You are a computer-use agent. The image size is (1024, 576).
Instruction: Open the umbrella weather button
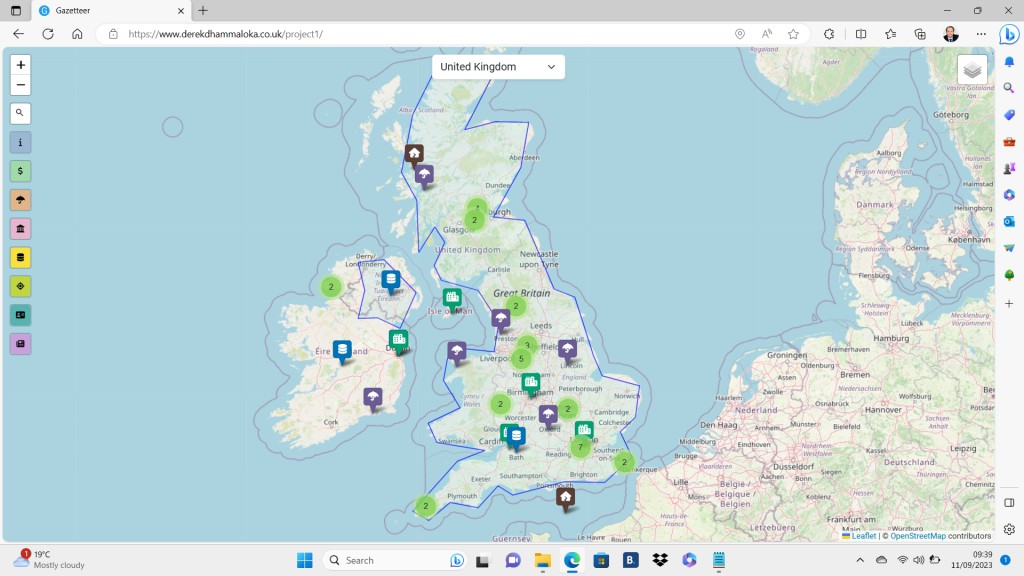tap(21, 200)
